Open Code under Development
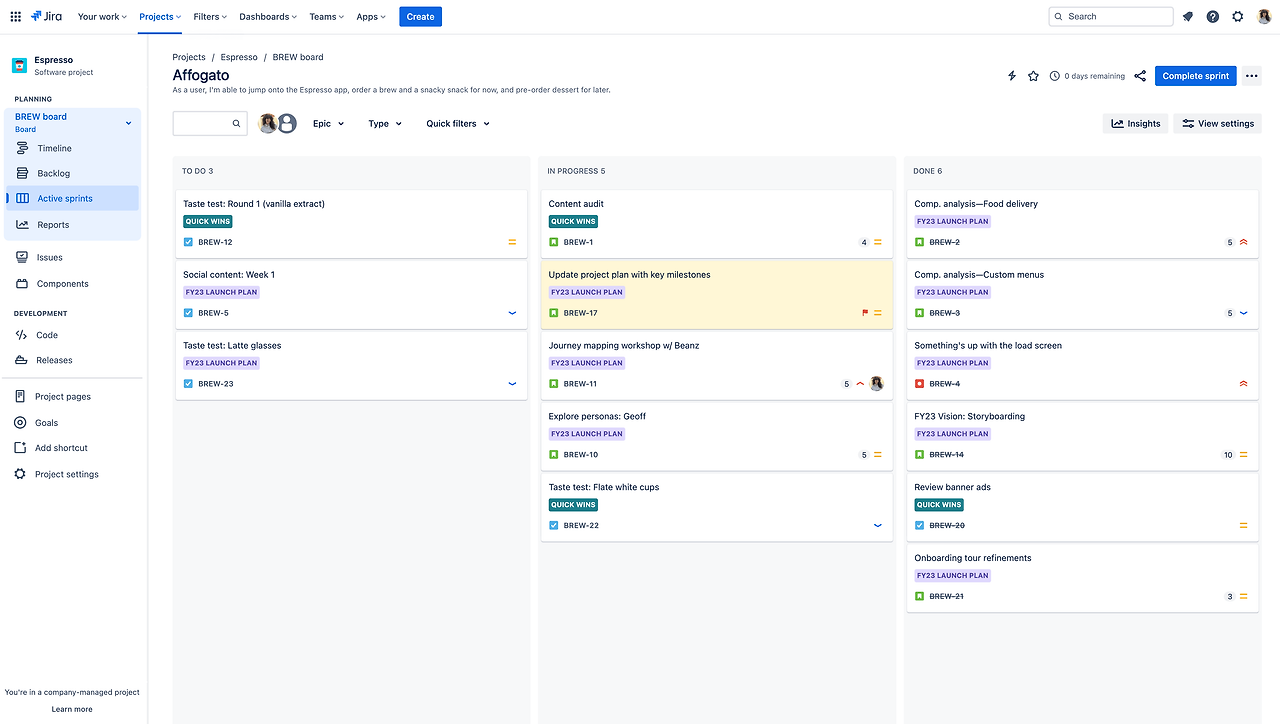This screenshot has height=724, width=1280. coord(72,335)
